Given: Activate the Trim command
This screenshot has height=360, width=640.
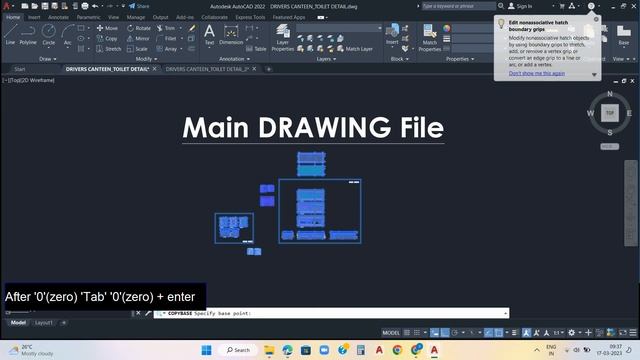Looking at the screenshot, I should tap(166, 28).
